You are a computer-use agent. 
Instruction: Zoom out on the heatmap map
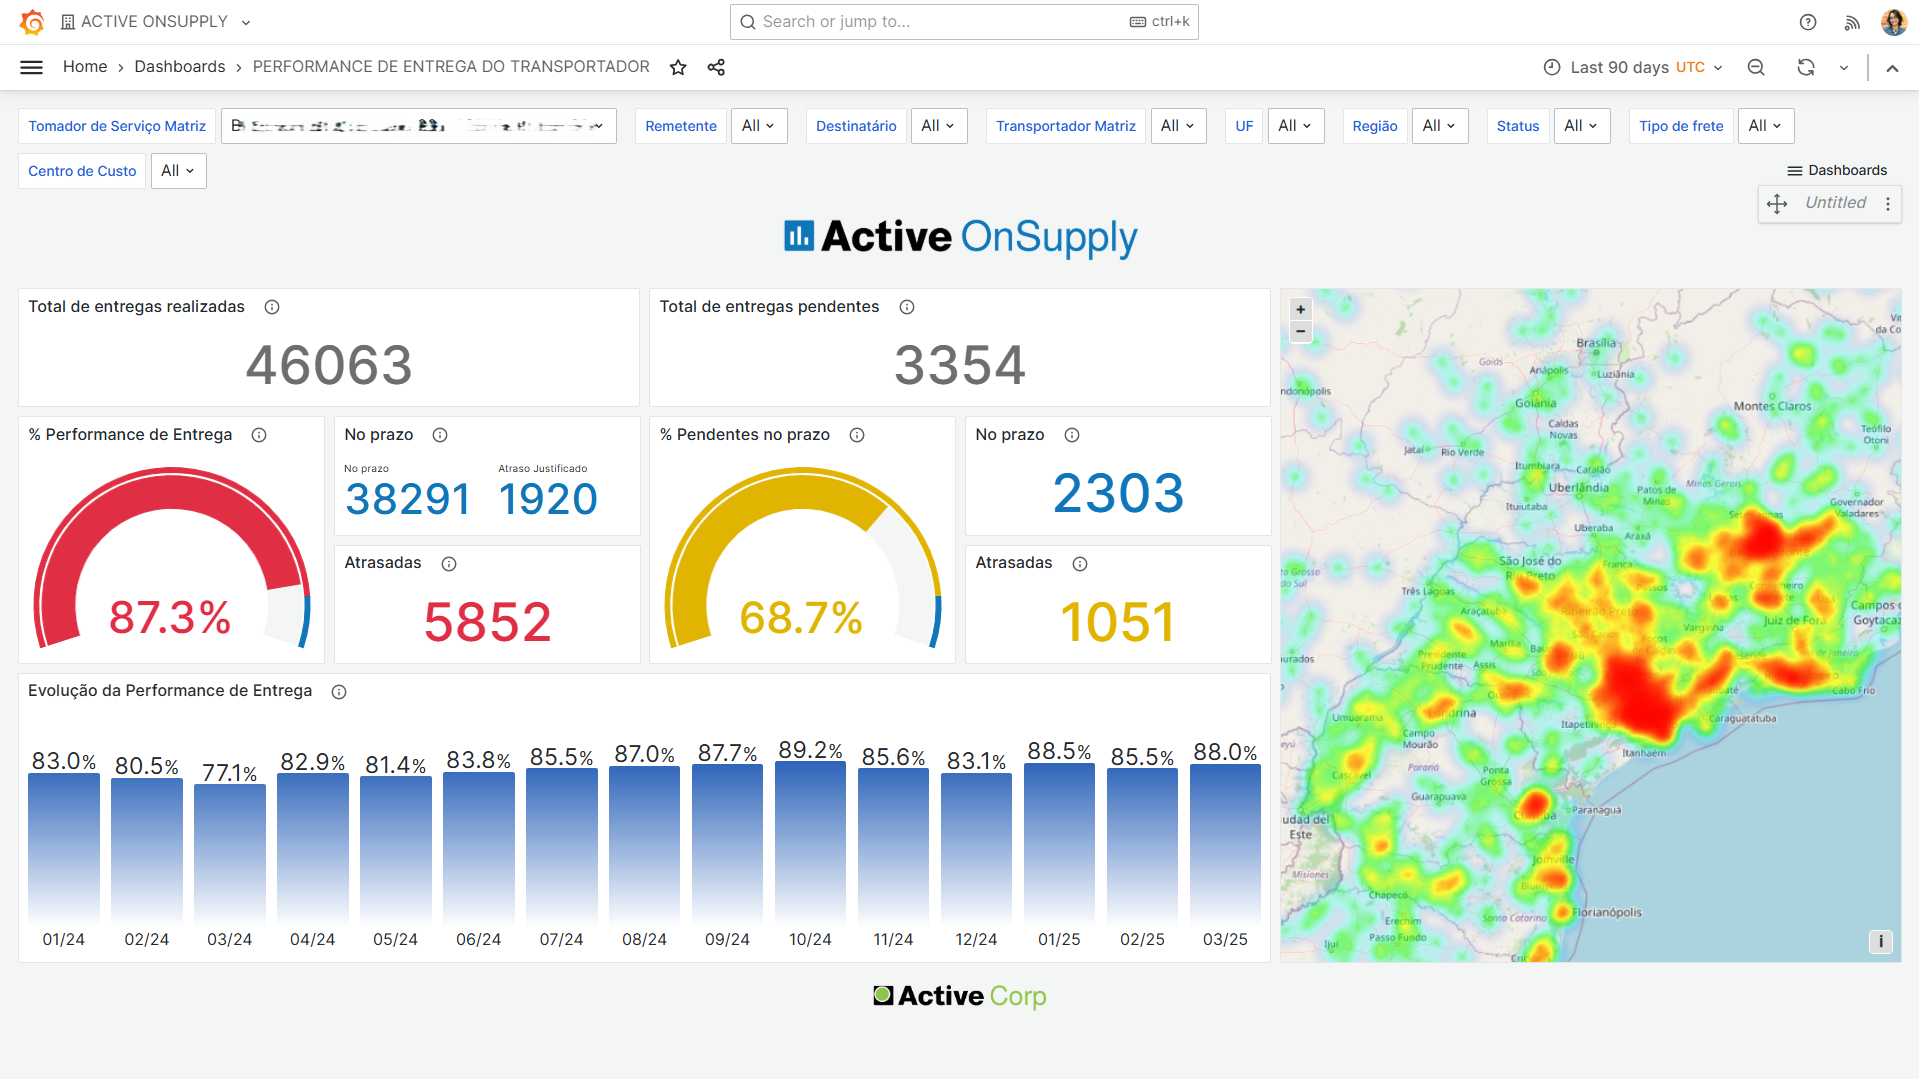click(1301, 331)
